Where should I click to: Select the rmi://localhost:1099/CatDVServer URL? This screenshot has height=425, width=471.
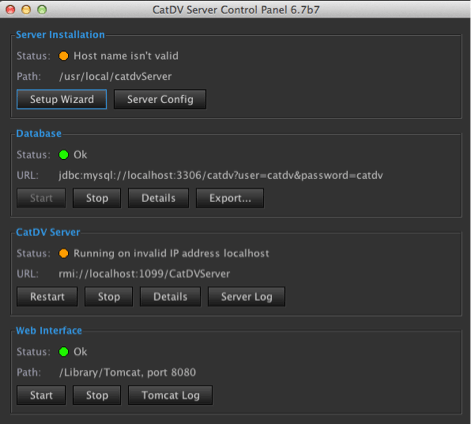click(144, 274)
